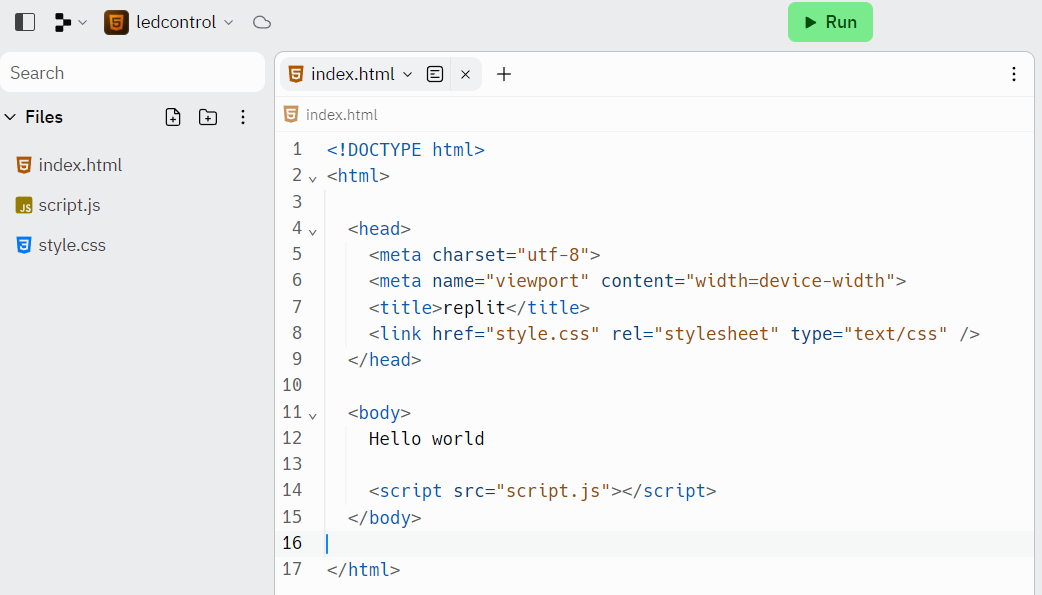Image resolution: width=1042 pixels, height=595 pixels.
Task: Run the project with the Run button
Action: click(x=830, y=22)
